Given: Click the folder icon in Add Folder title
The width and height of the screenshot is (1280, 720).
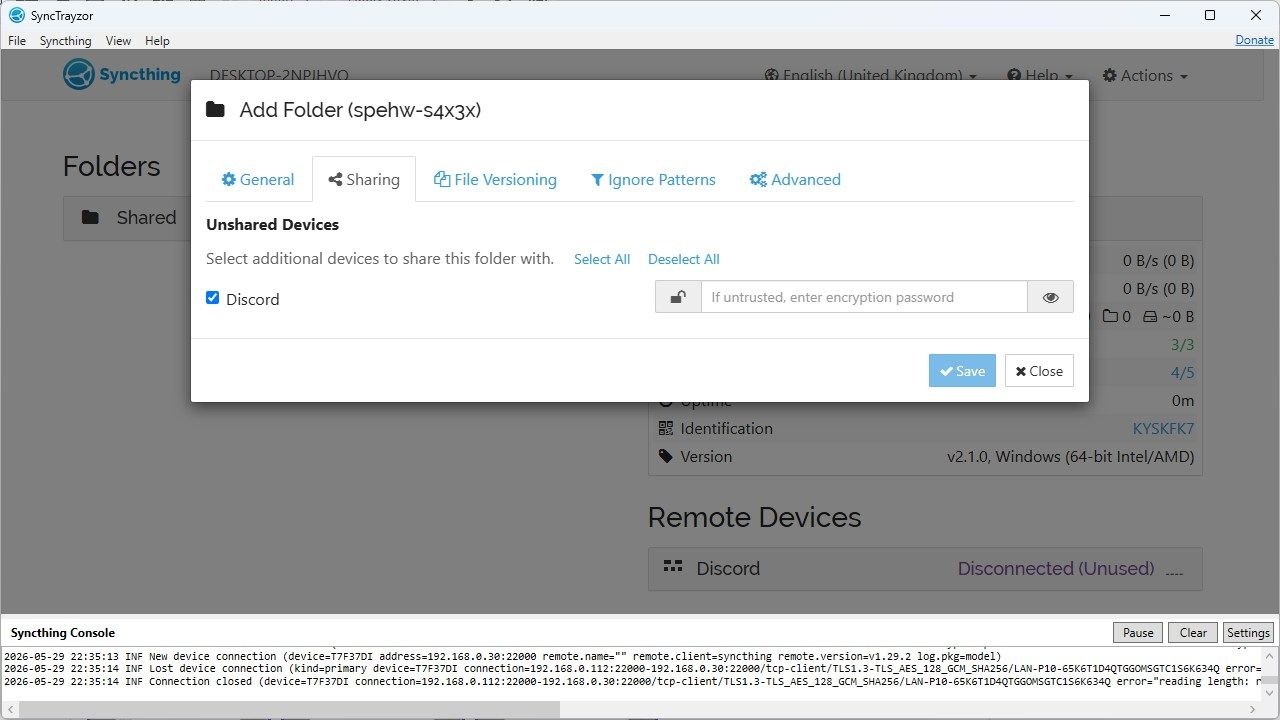Looking at the screenshot, I should [x=215, y=110].
